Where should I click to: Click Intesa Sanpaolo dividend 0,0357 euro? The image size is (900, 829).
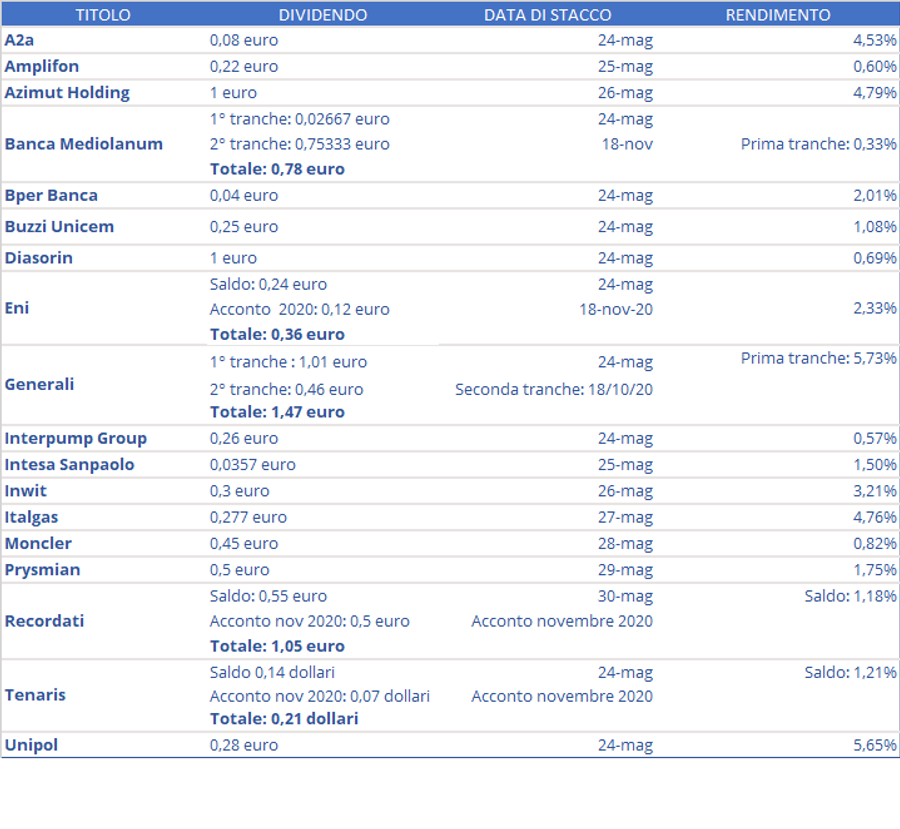pos(253,465)
